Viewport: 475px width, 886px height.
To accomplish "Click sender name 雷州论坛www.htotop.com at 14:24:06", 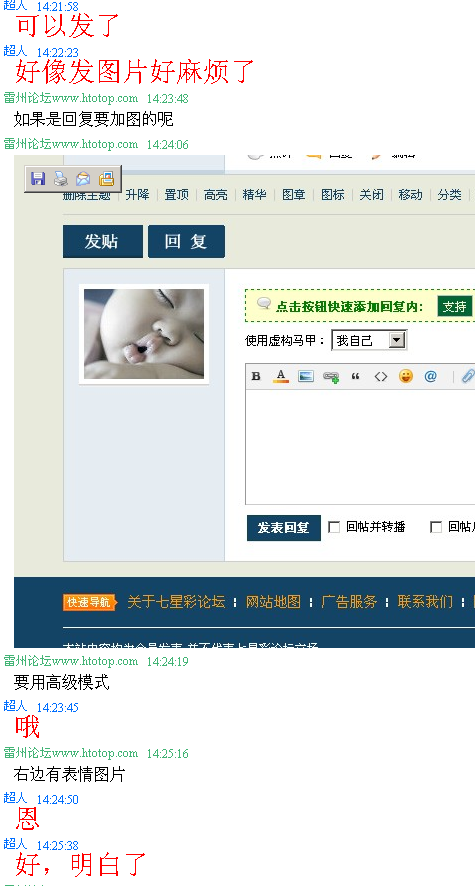I will [x=71, y=144].
